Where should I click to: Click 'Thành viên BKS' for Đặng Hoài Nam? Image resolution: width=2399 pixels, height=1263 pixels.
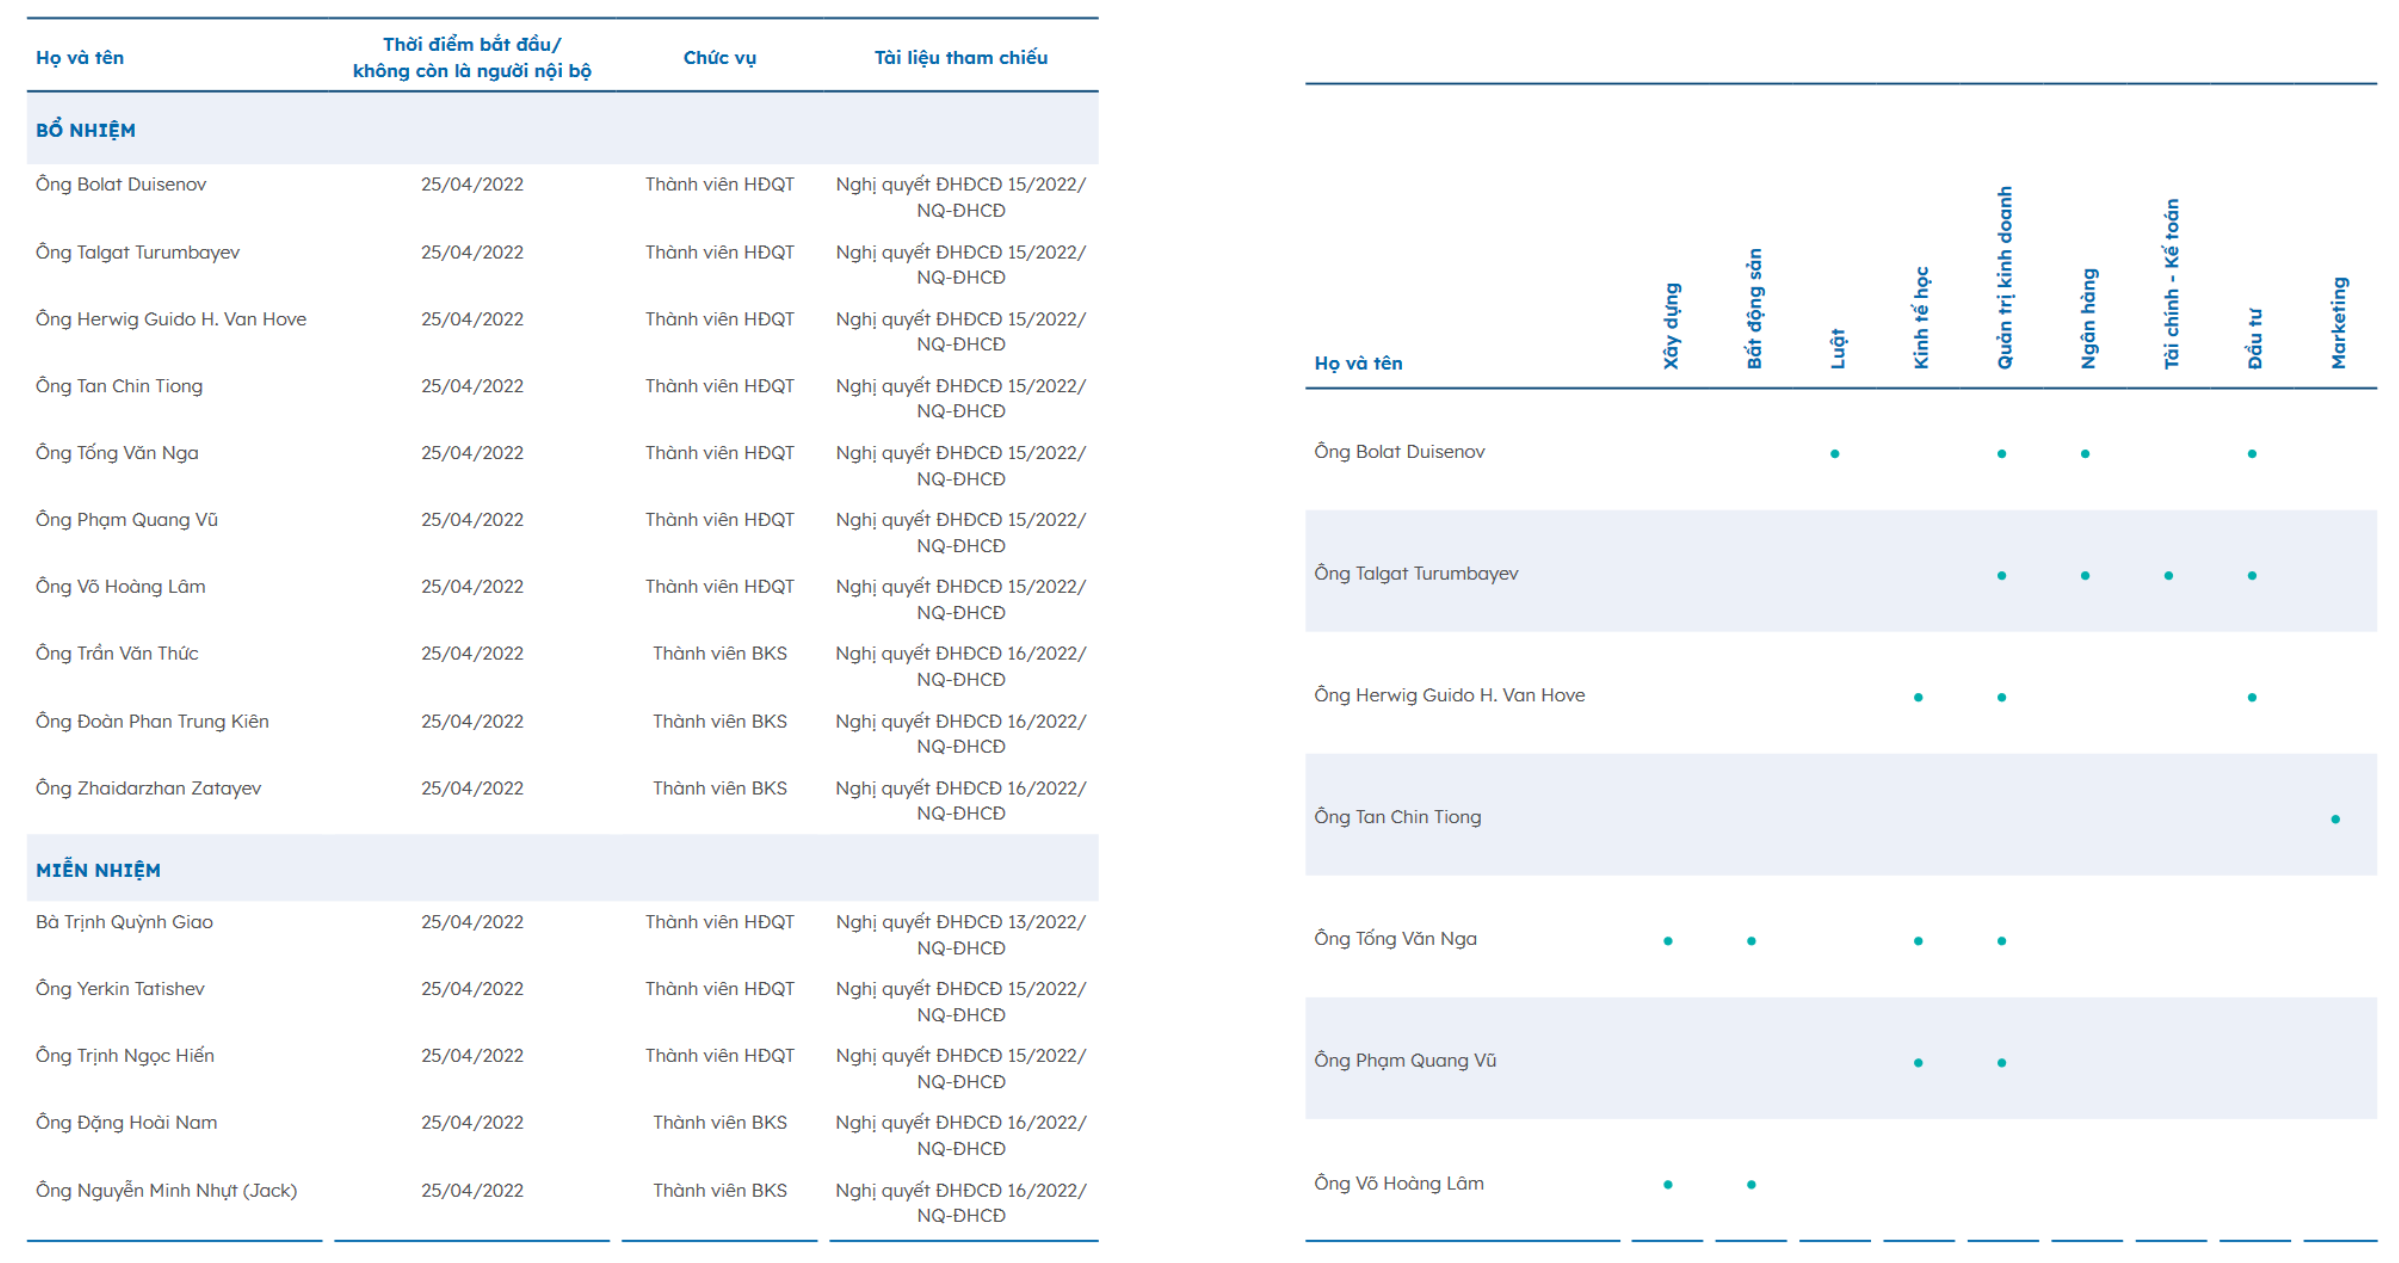click(x=720, y=1123)
